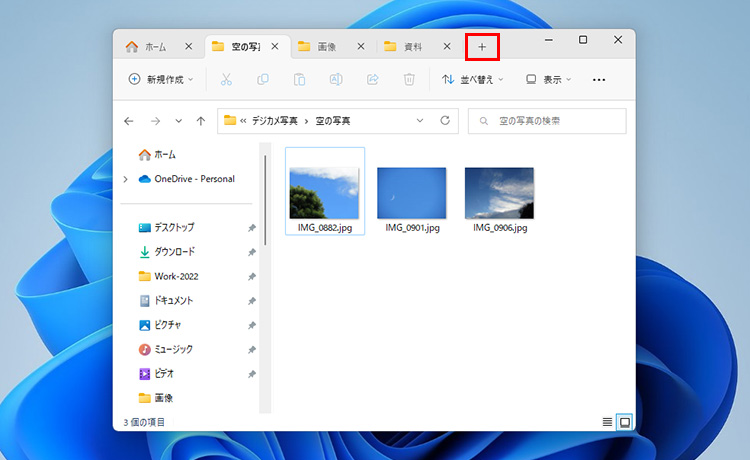750x460 pixels.
Task: Click the Rename icon in toolbar
Action: [336, 79]
